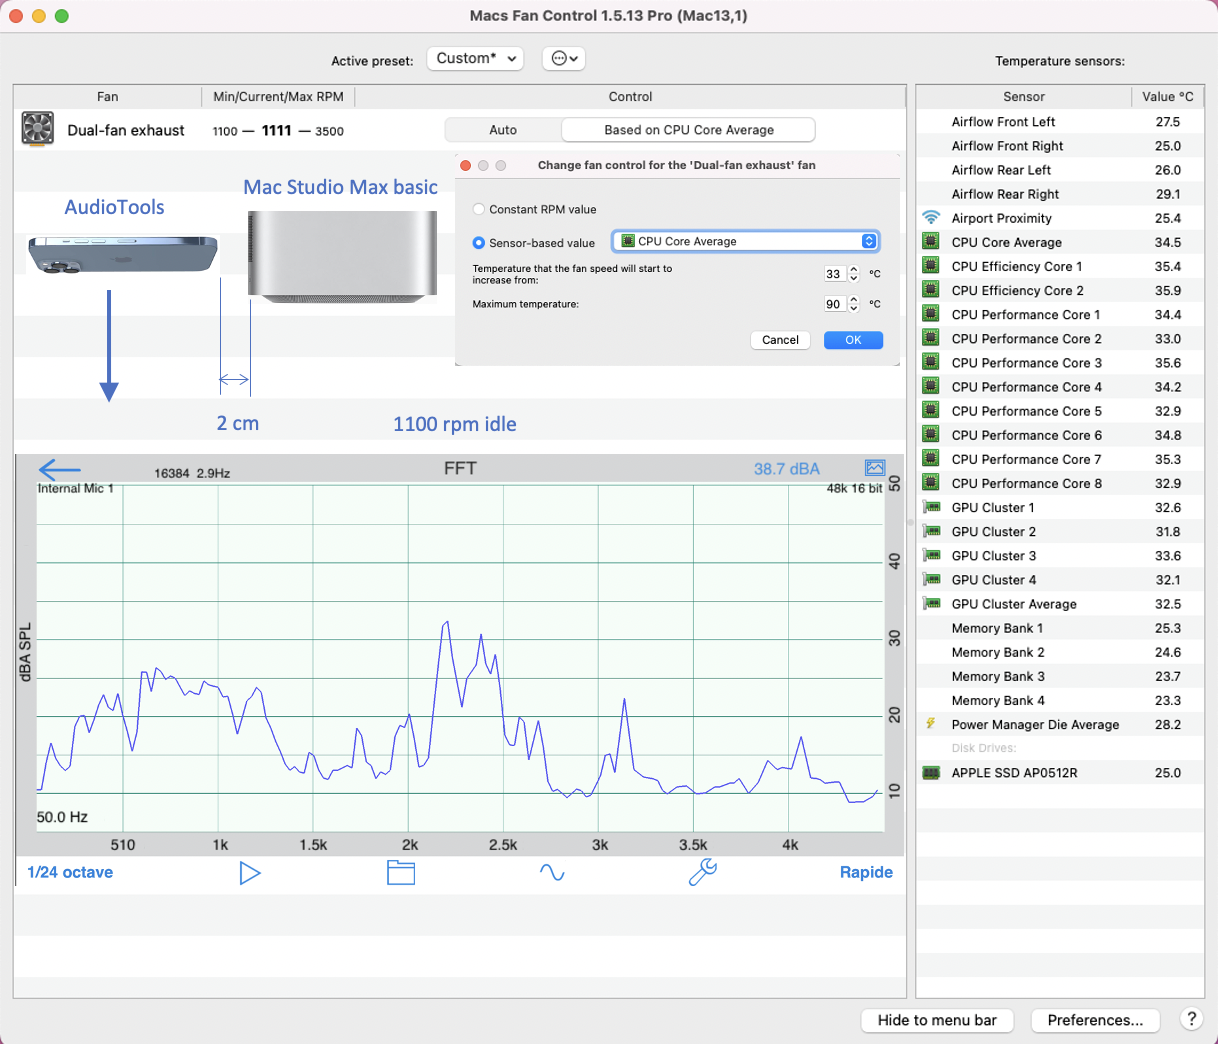
Task: Click the APPLE SSD AP0512R drive icon
Action: point(931,772)
